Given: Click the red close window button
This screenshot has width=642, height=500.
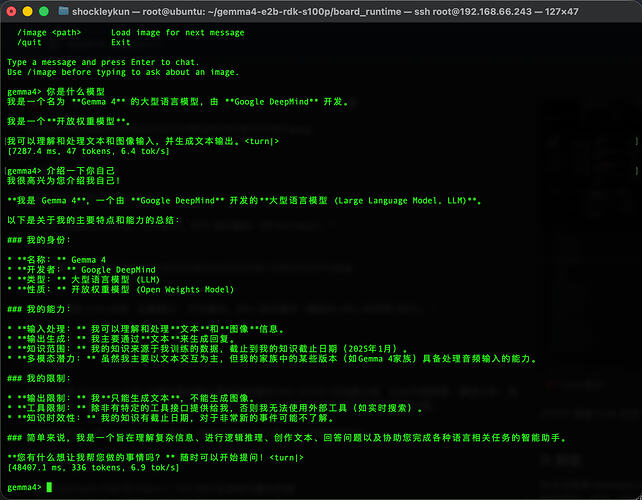Looking at the screenshot, I should point(11,11).
